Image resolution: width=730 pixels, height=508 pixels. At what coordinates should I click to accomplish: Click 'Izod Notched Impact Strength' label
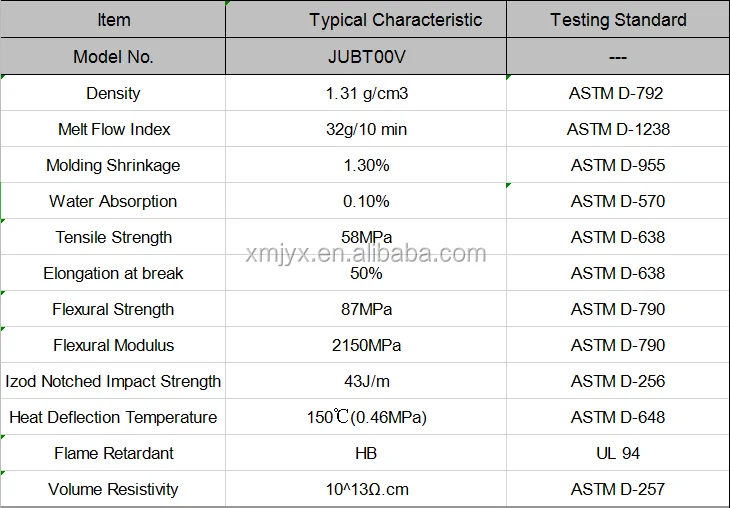(x=113, y=381)
